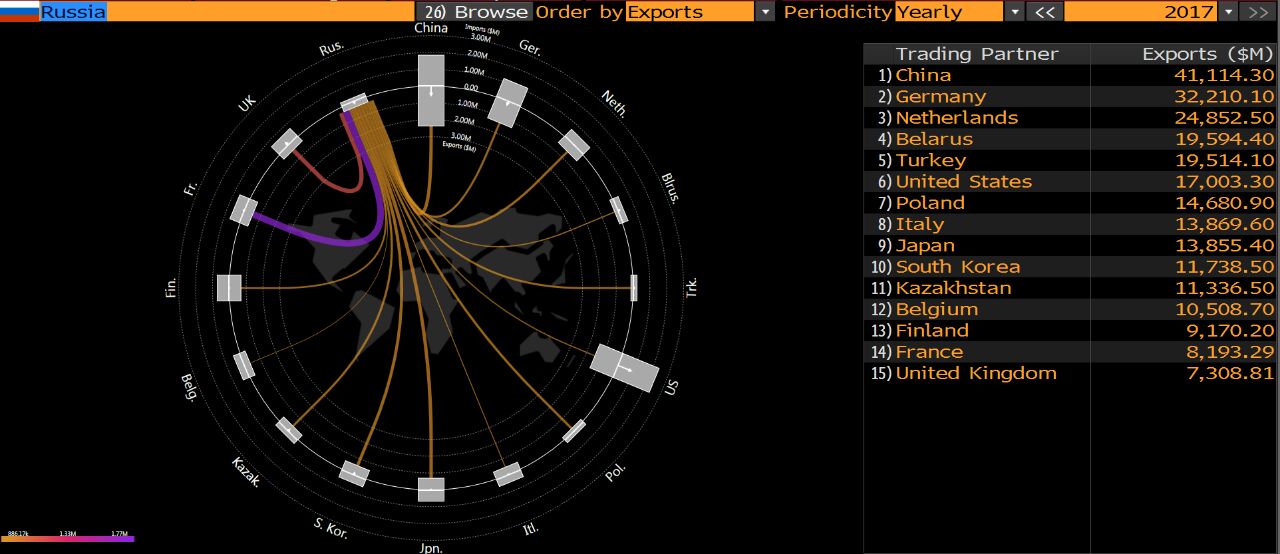Click the Fin. node bar on chart
1280x554 pixels.
[x=229, y=287]
